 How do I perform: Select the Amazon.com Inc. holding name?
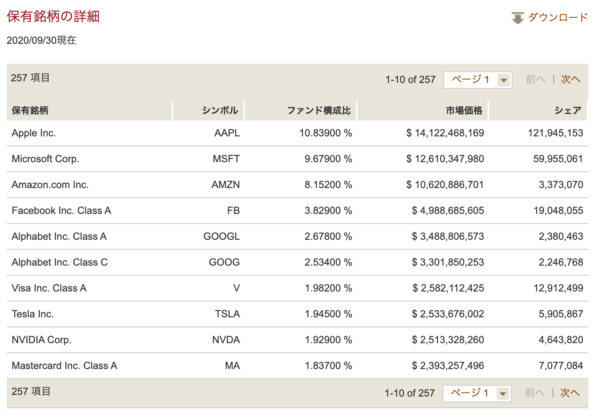50,185
